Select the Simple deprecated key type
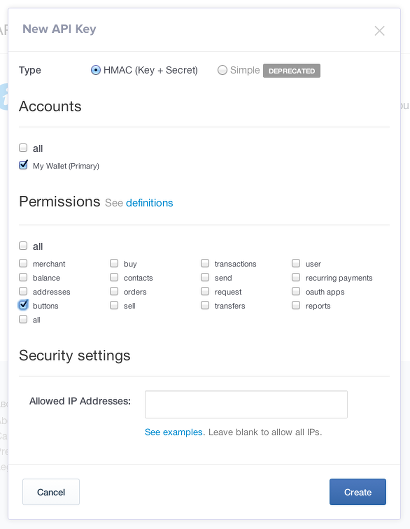This screenshot has height=529, width=410. (x=222, y=70)
